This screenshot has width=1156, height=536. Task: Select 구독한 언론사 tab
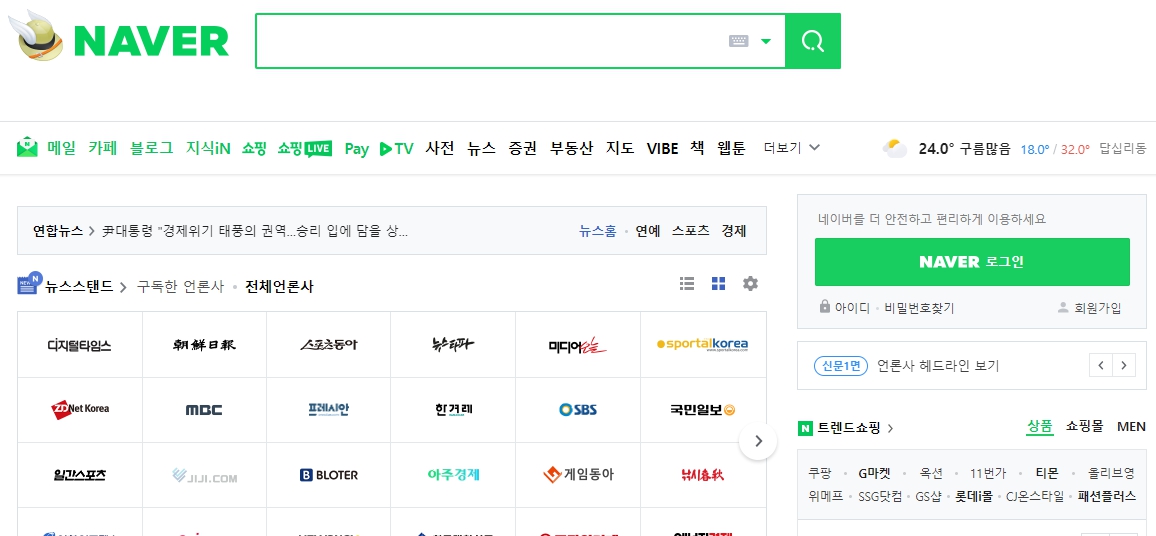pyautogui.click(x=180, y=286)
